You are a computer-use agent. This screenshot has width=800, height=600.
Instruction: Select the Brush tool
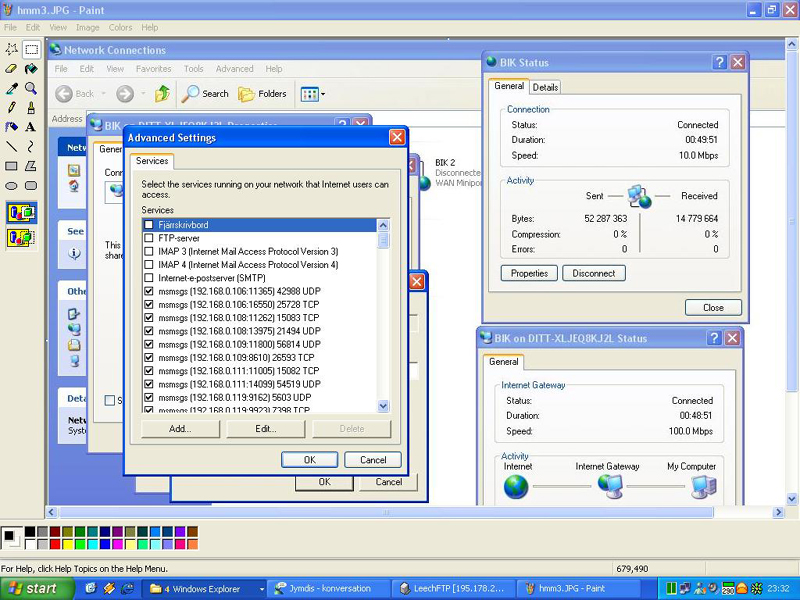tap(32, 108)
